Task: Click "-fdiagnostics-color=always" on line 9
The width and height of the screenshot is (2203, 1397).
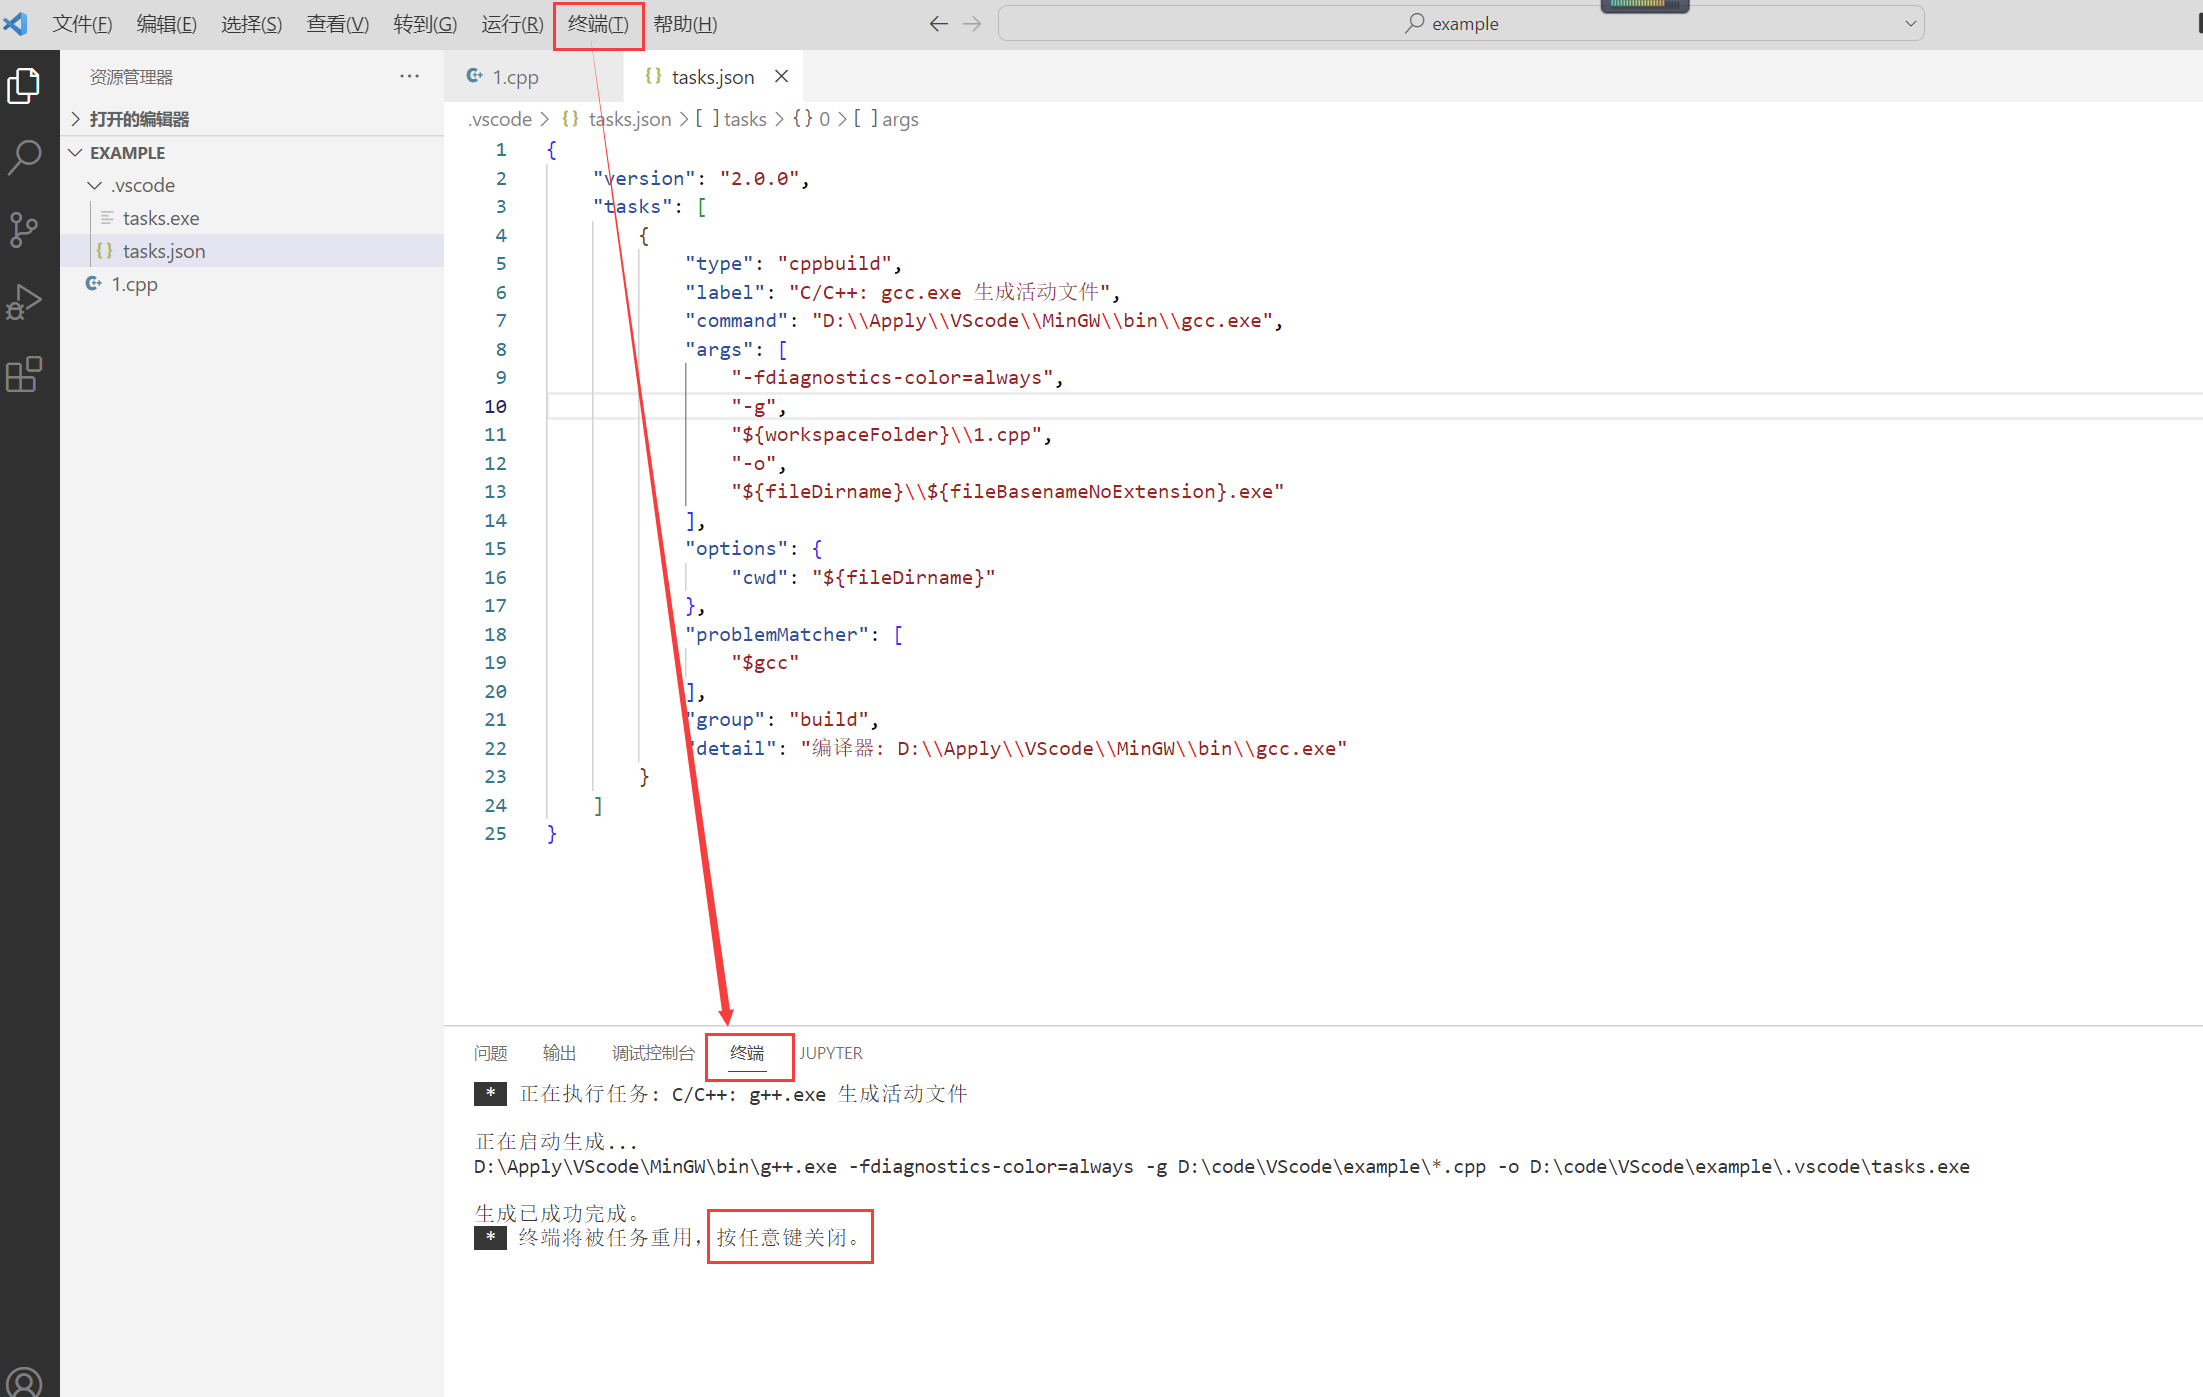Action: (x=892, y=377)
